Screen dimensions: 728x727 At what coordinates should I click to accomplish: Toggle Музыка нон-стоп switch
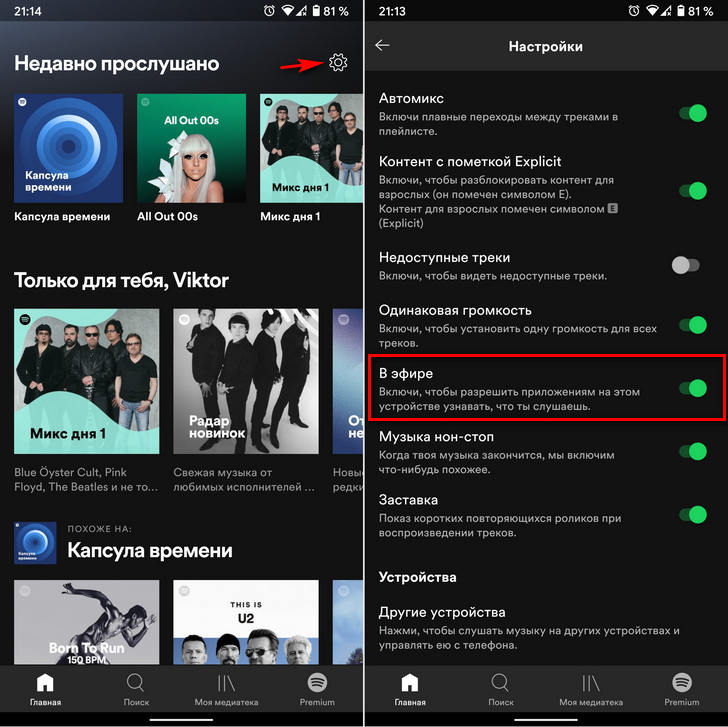693,451
